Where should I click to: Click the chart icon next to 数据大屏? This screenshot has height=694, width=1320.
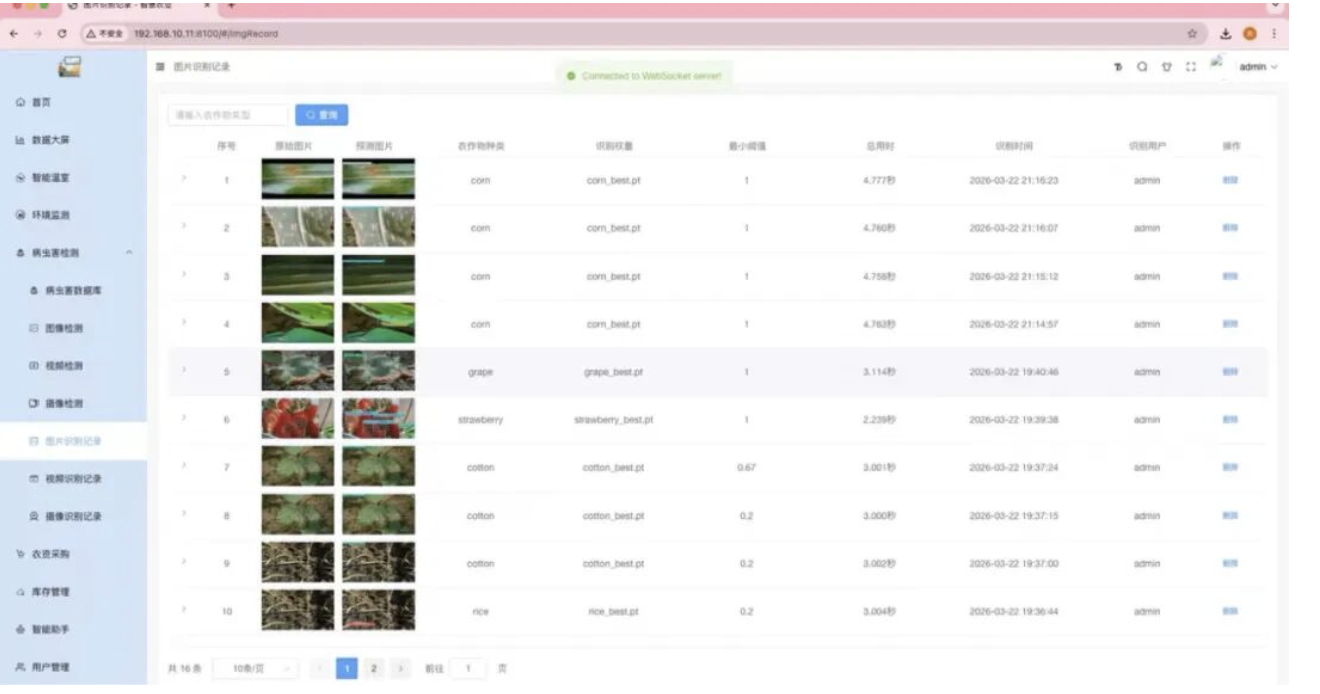pos(21,140)
